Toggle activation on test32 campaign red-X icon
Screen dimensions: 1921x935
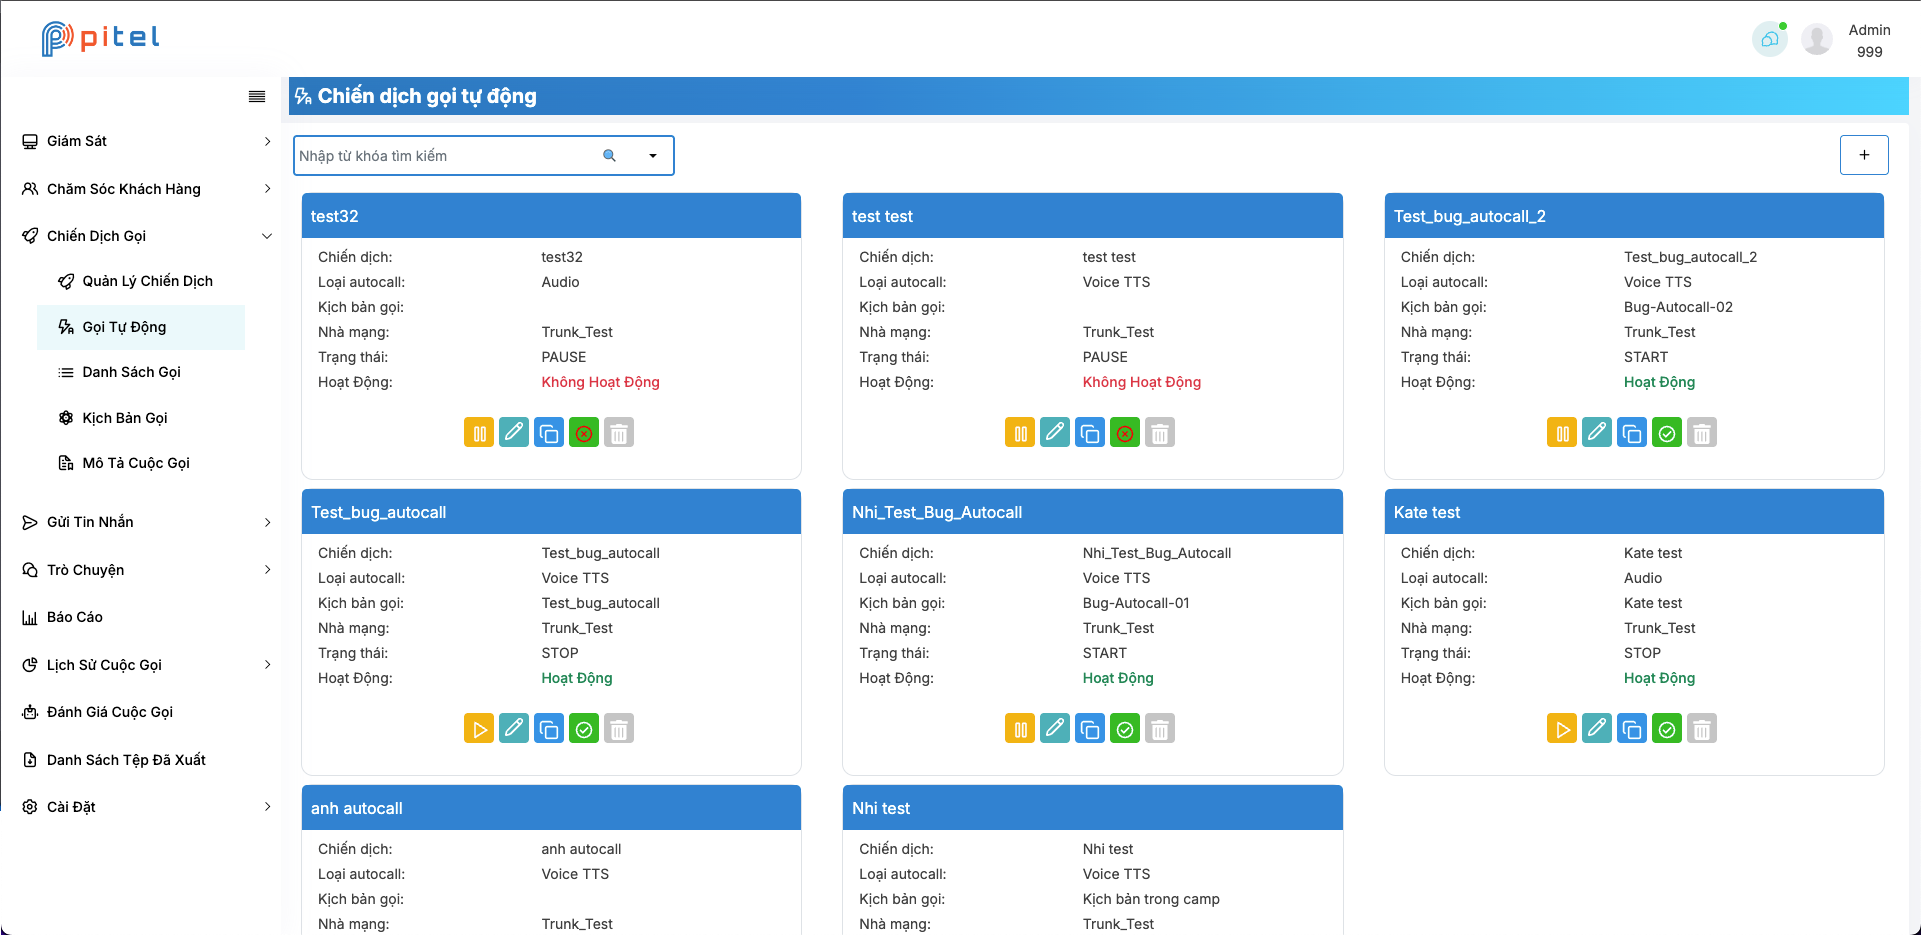584,433
